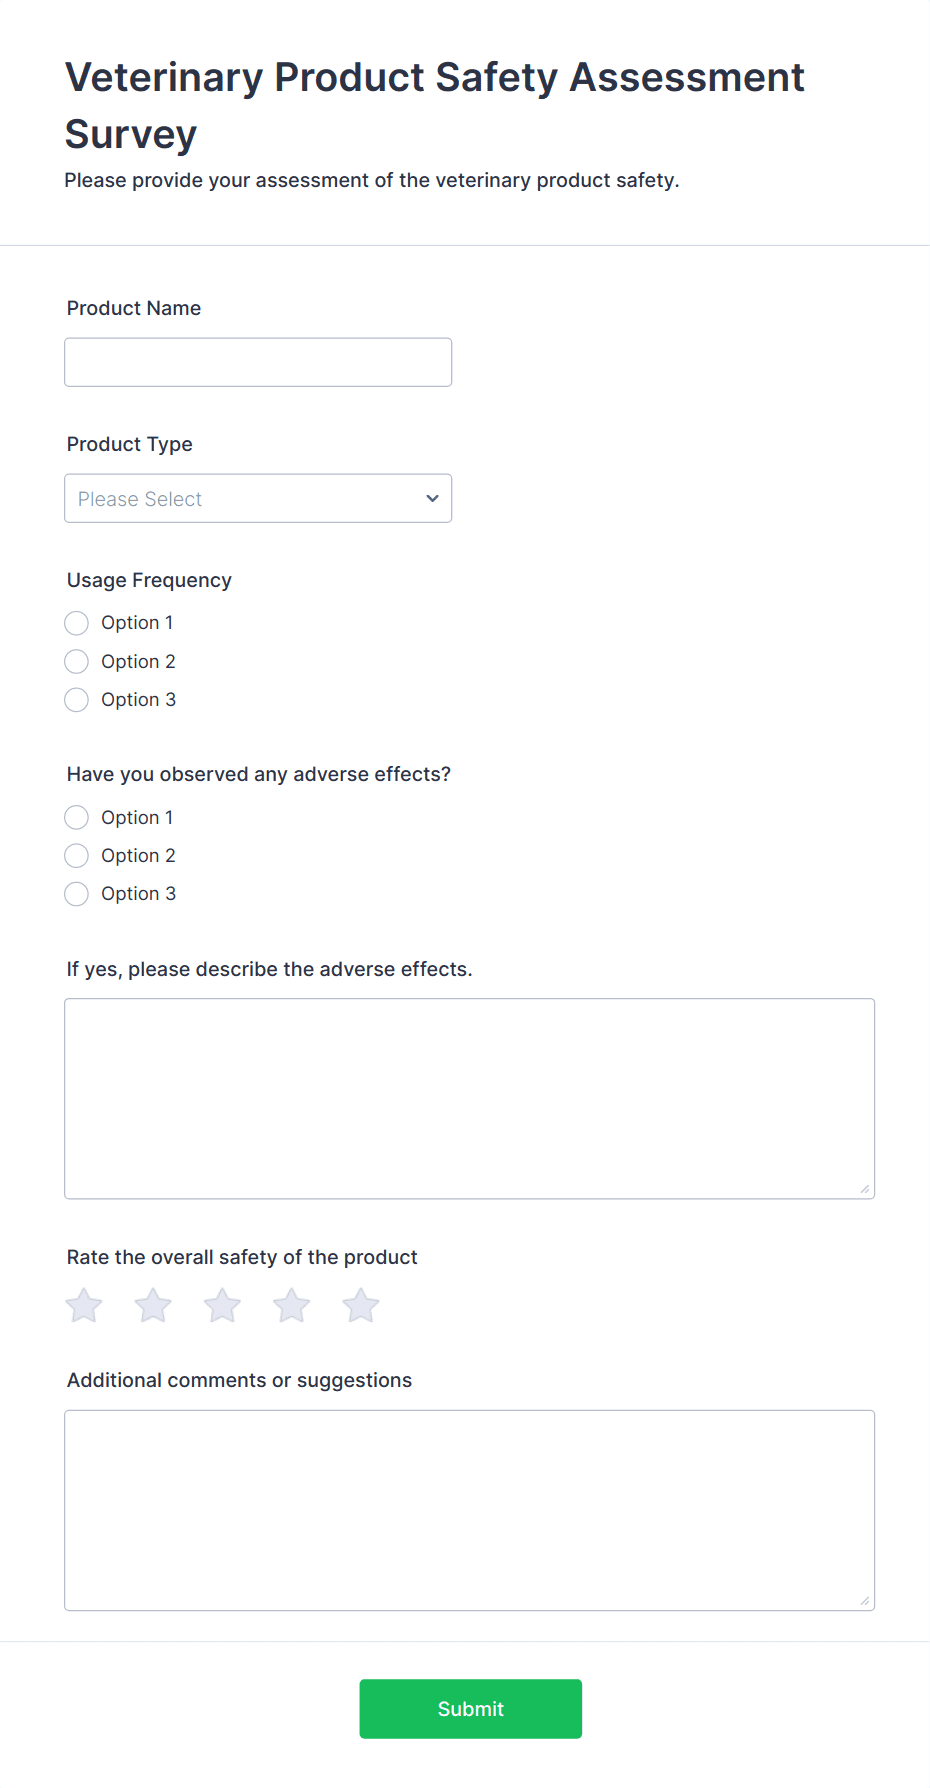This screenshot has height=1788, width=930.
Task: Rate safety with the first star
Action: pyautogui.click(x=84, y=1306)
